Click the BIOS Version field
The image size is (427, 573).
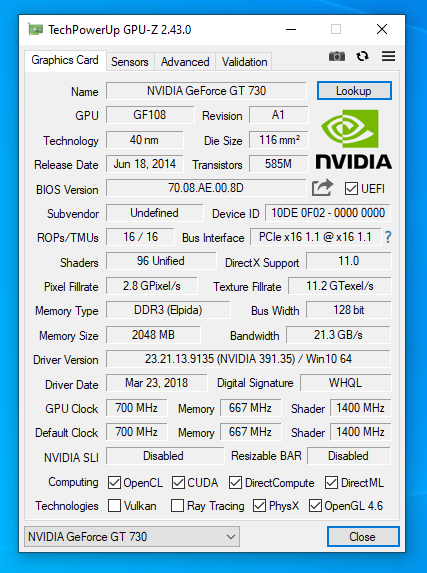pyautogui.click(x=206, y=188)
